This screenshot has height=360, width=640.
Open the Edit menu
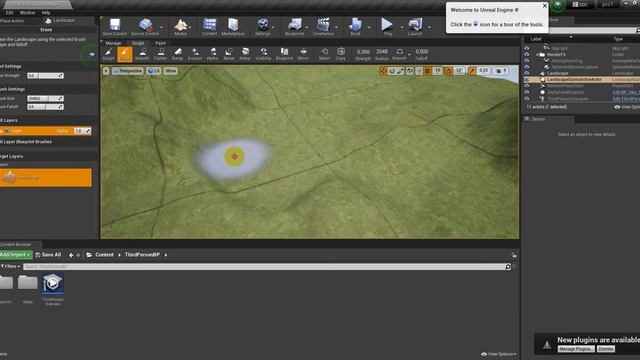click(x=9, y=13)
